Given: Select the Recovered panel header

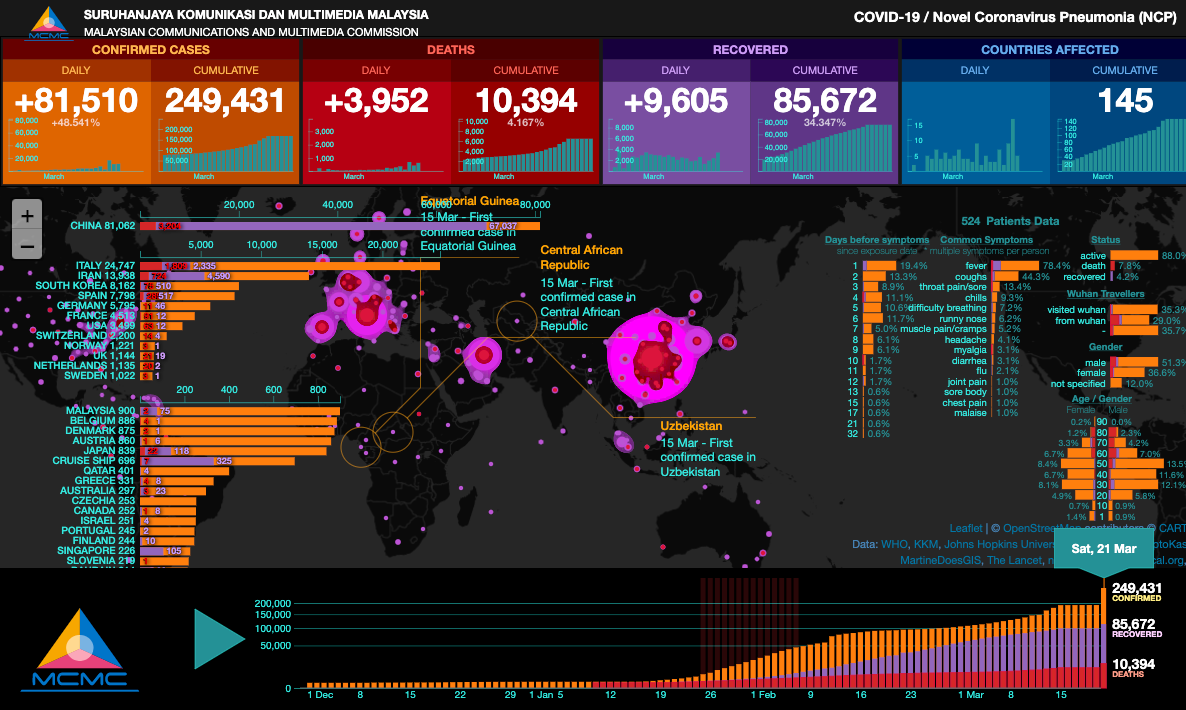Looking at the screenshot, I should click(750, 49).
